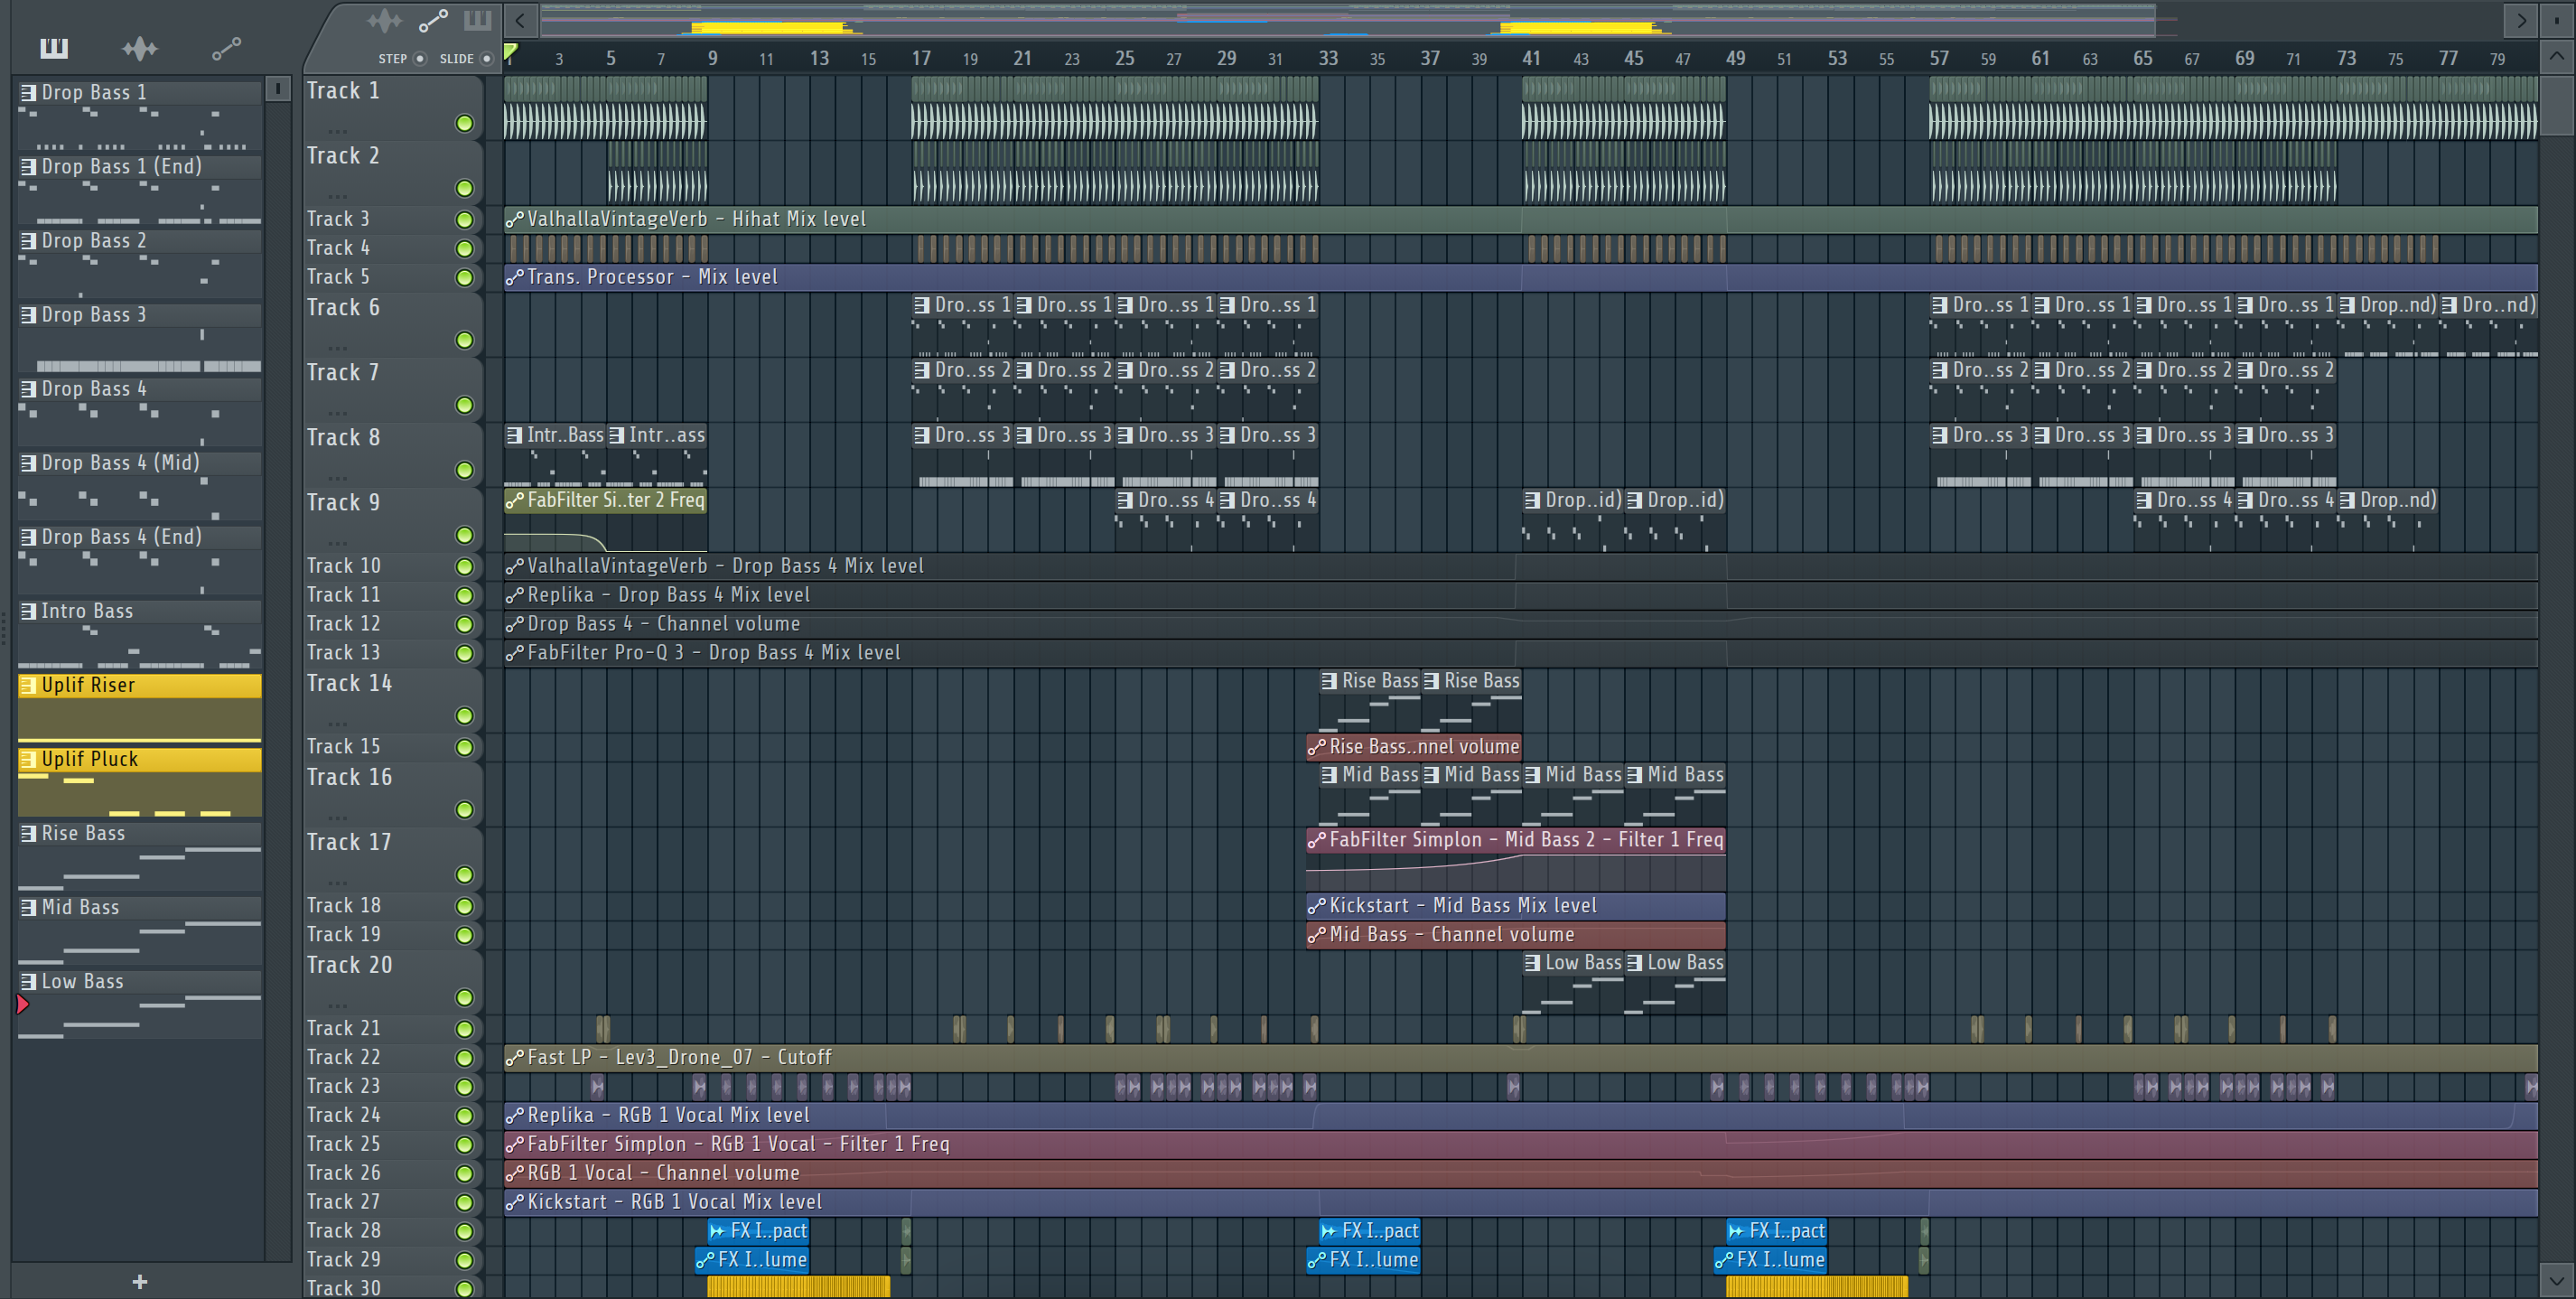This screenshot has height=1299, width=2576.
Task: Click the picker panel scrollbar handle
Action: pos(279,89)
